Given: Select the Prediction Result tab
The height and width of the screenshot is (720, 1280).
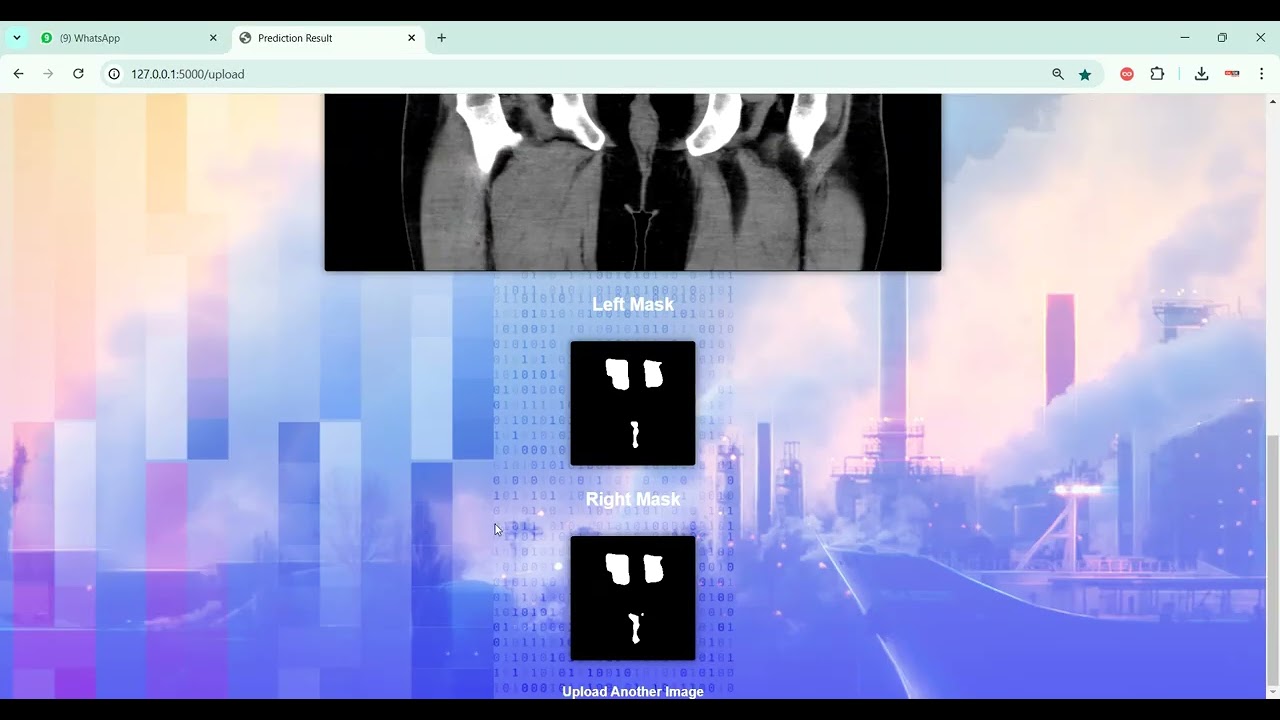Looking at the screenshot, I should coord(328,38).
